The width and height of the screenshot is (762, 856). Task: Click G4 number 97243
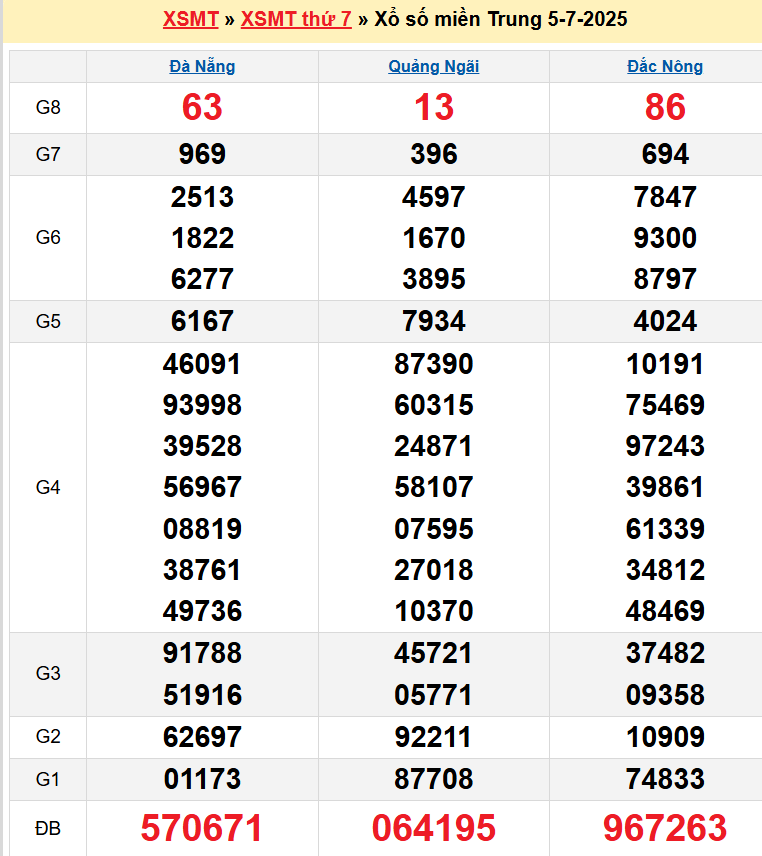[665, 447]
